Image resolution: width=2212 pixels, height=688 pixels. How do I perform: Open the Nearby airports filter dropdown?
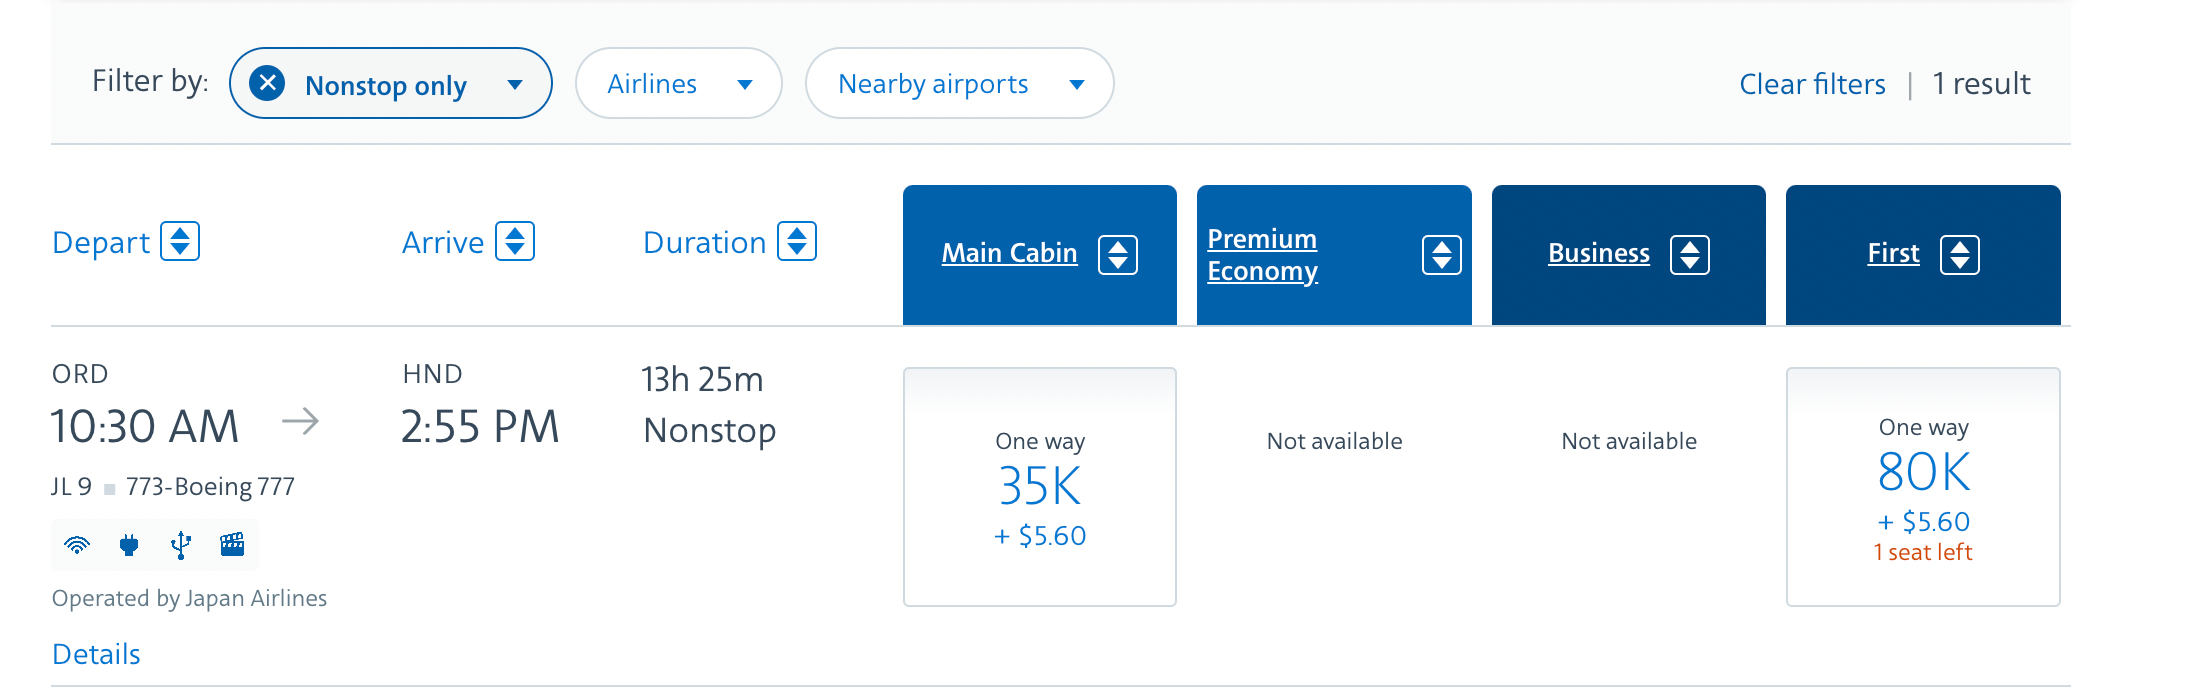pos(960,83)
